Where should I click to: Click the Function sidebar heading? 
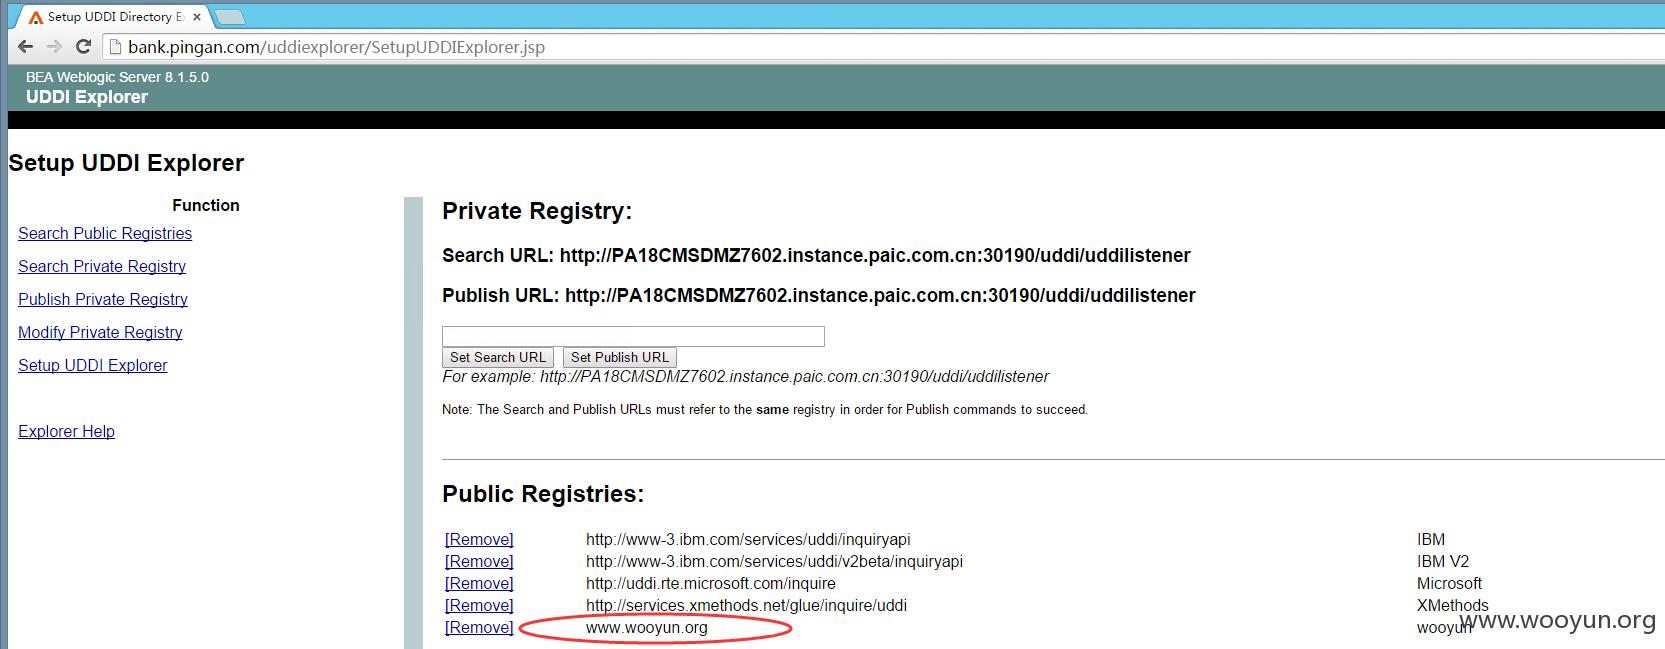[x=206, y=205]
